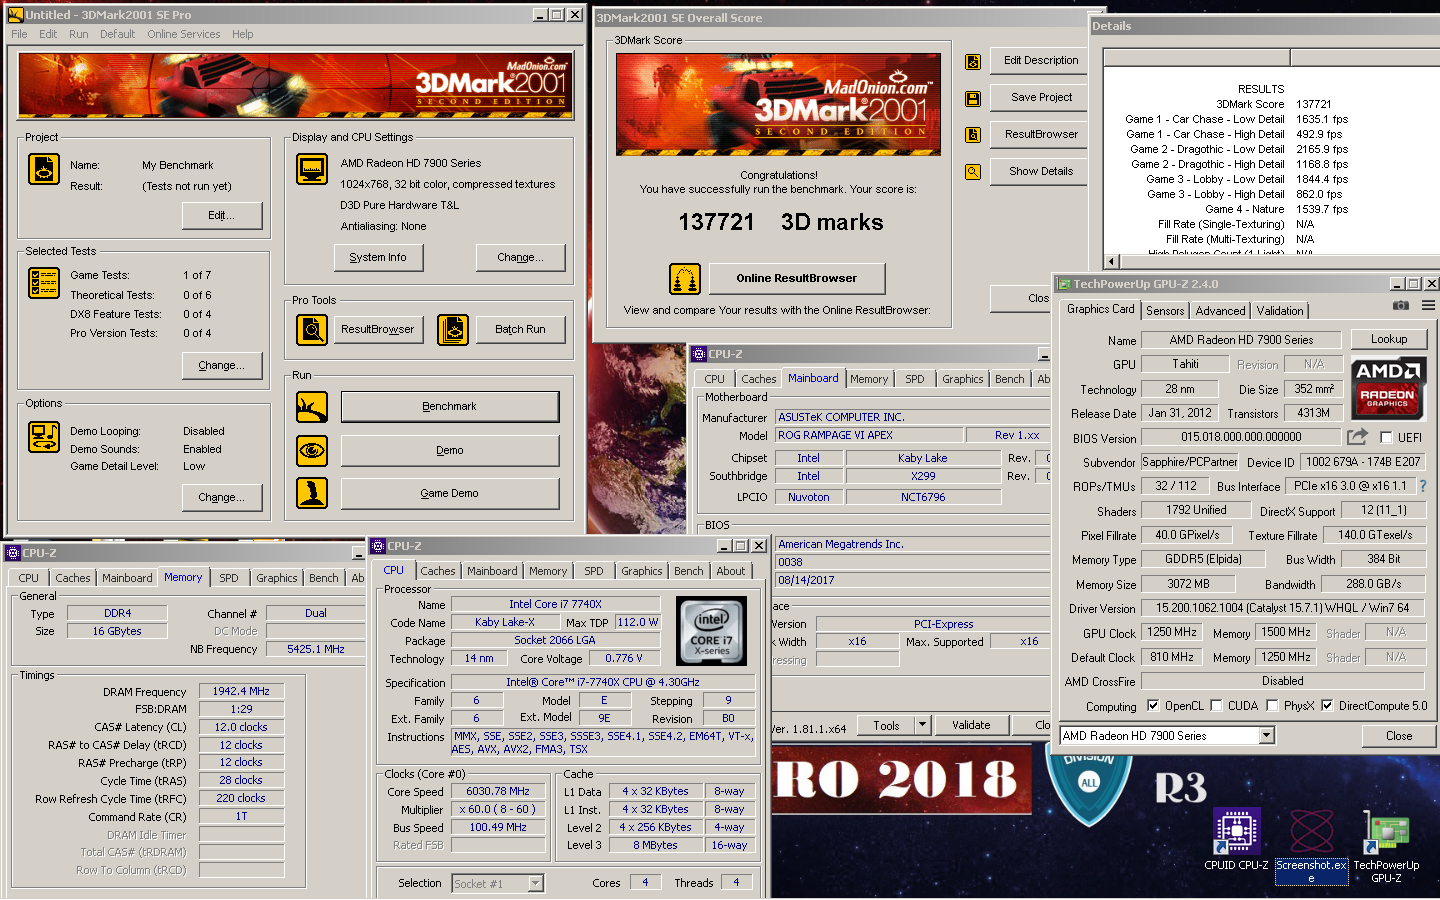The height and width of the screenshot is (900, 1440).
Task: Open the CPUID CPU-Z desktop shortcut
Action: 1236,840
